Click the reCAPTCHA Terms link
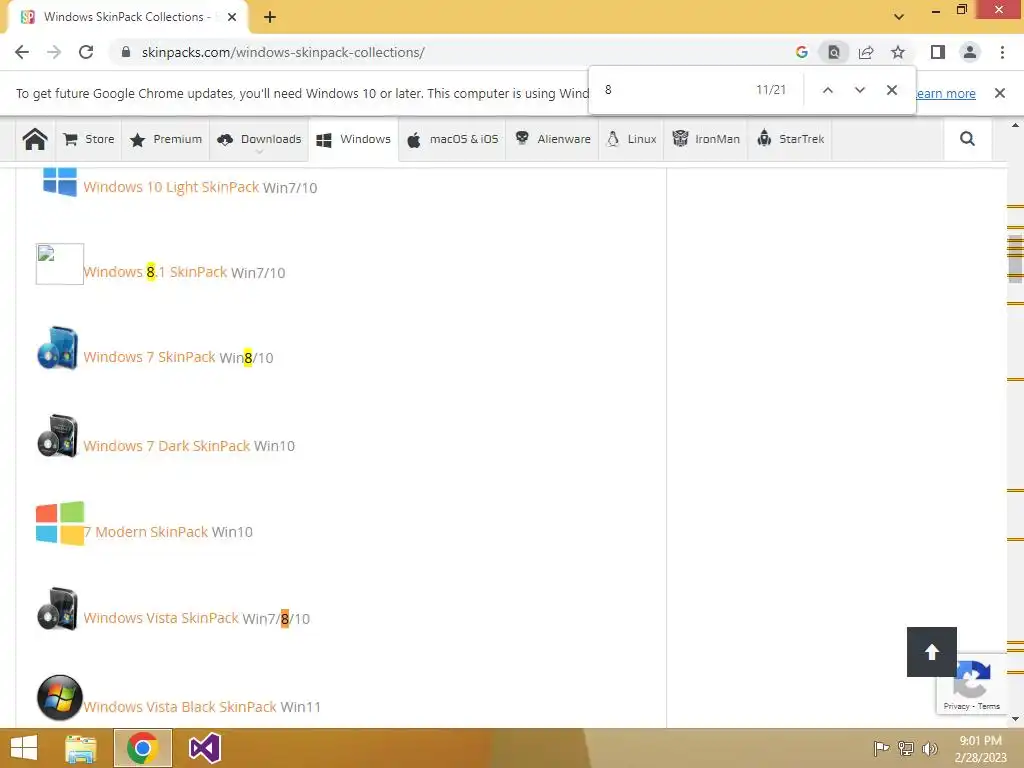 point(989,706)
